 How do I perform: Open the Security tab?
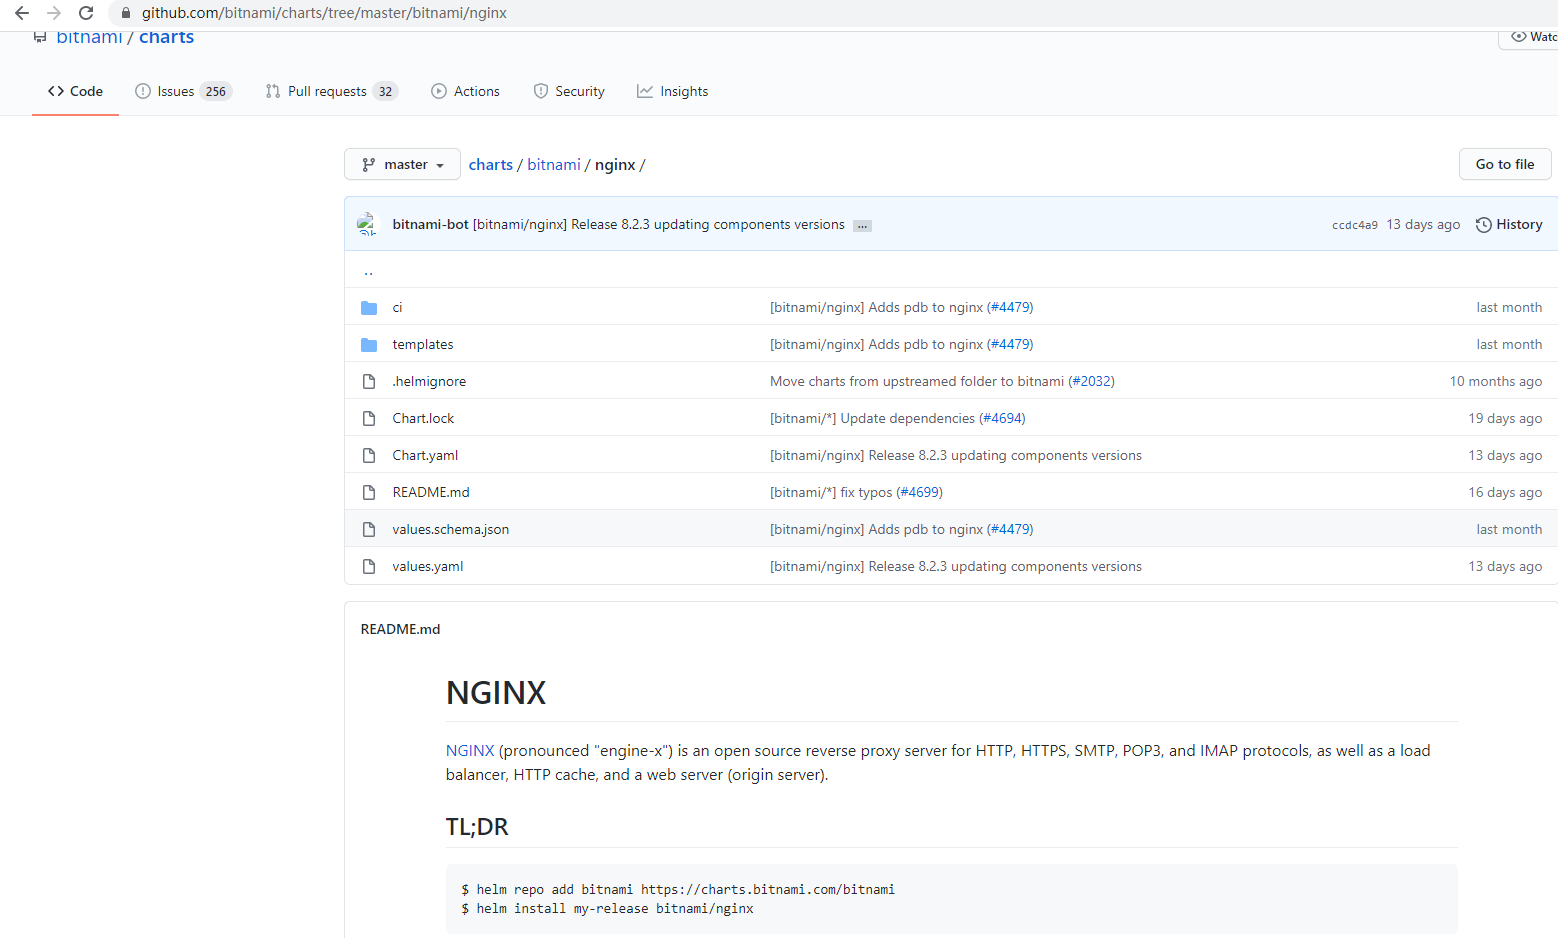[569, 91]
